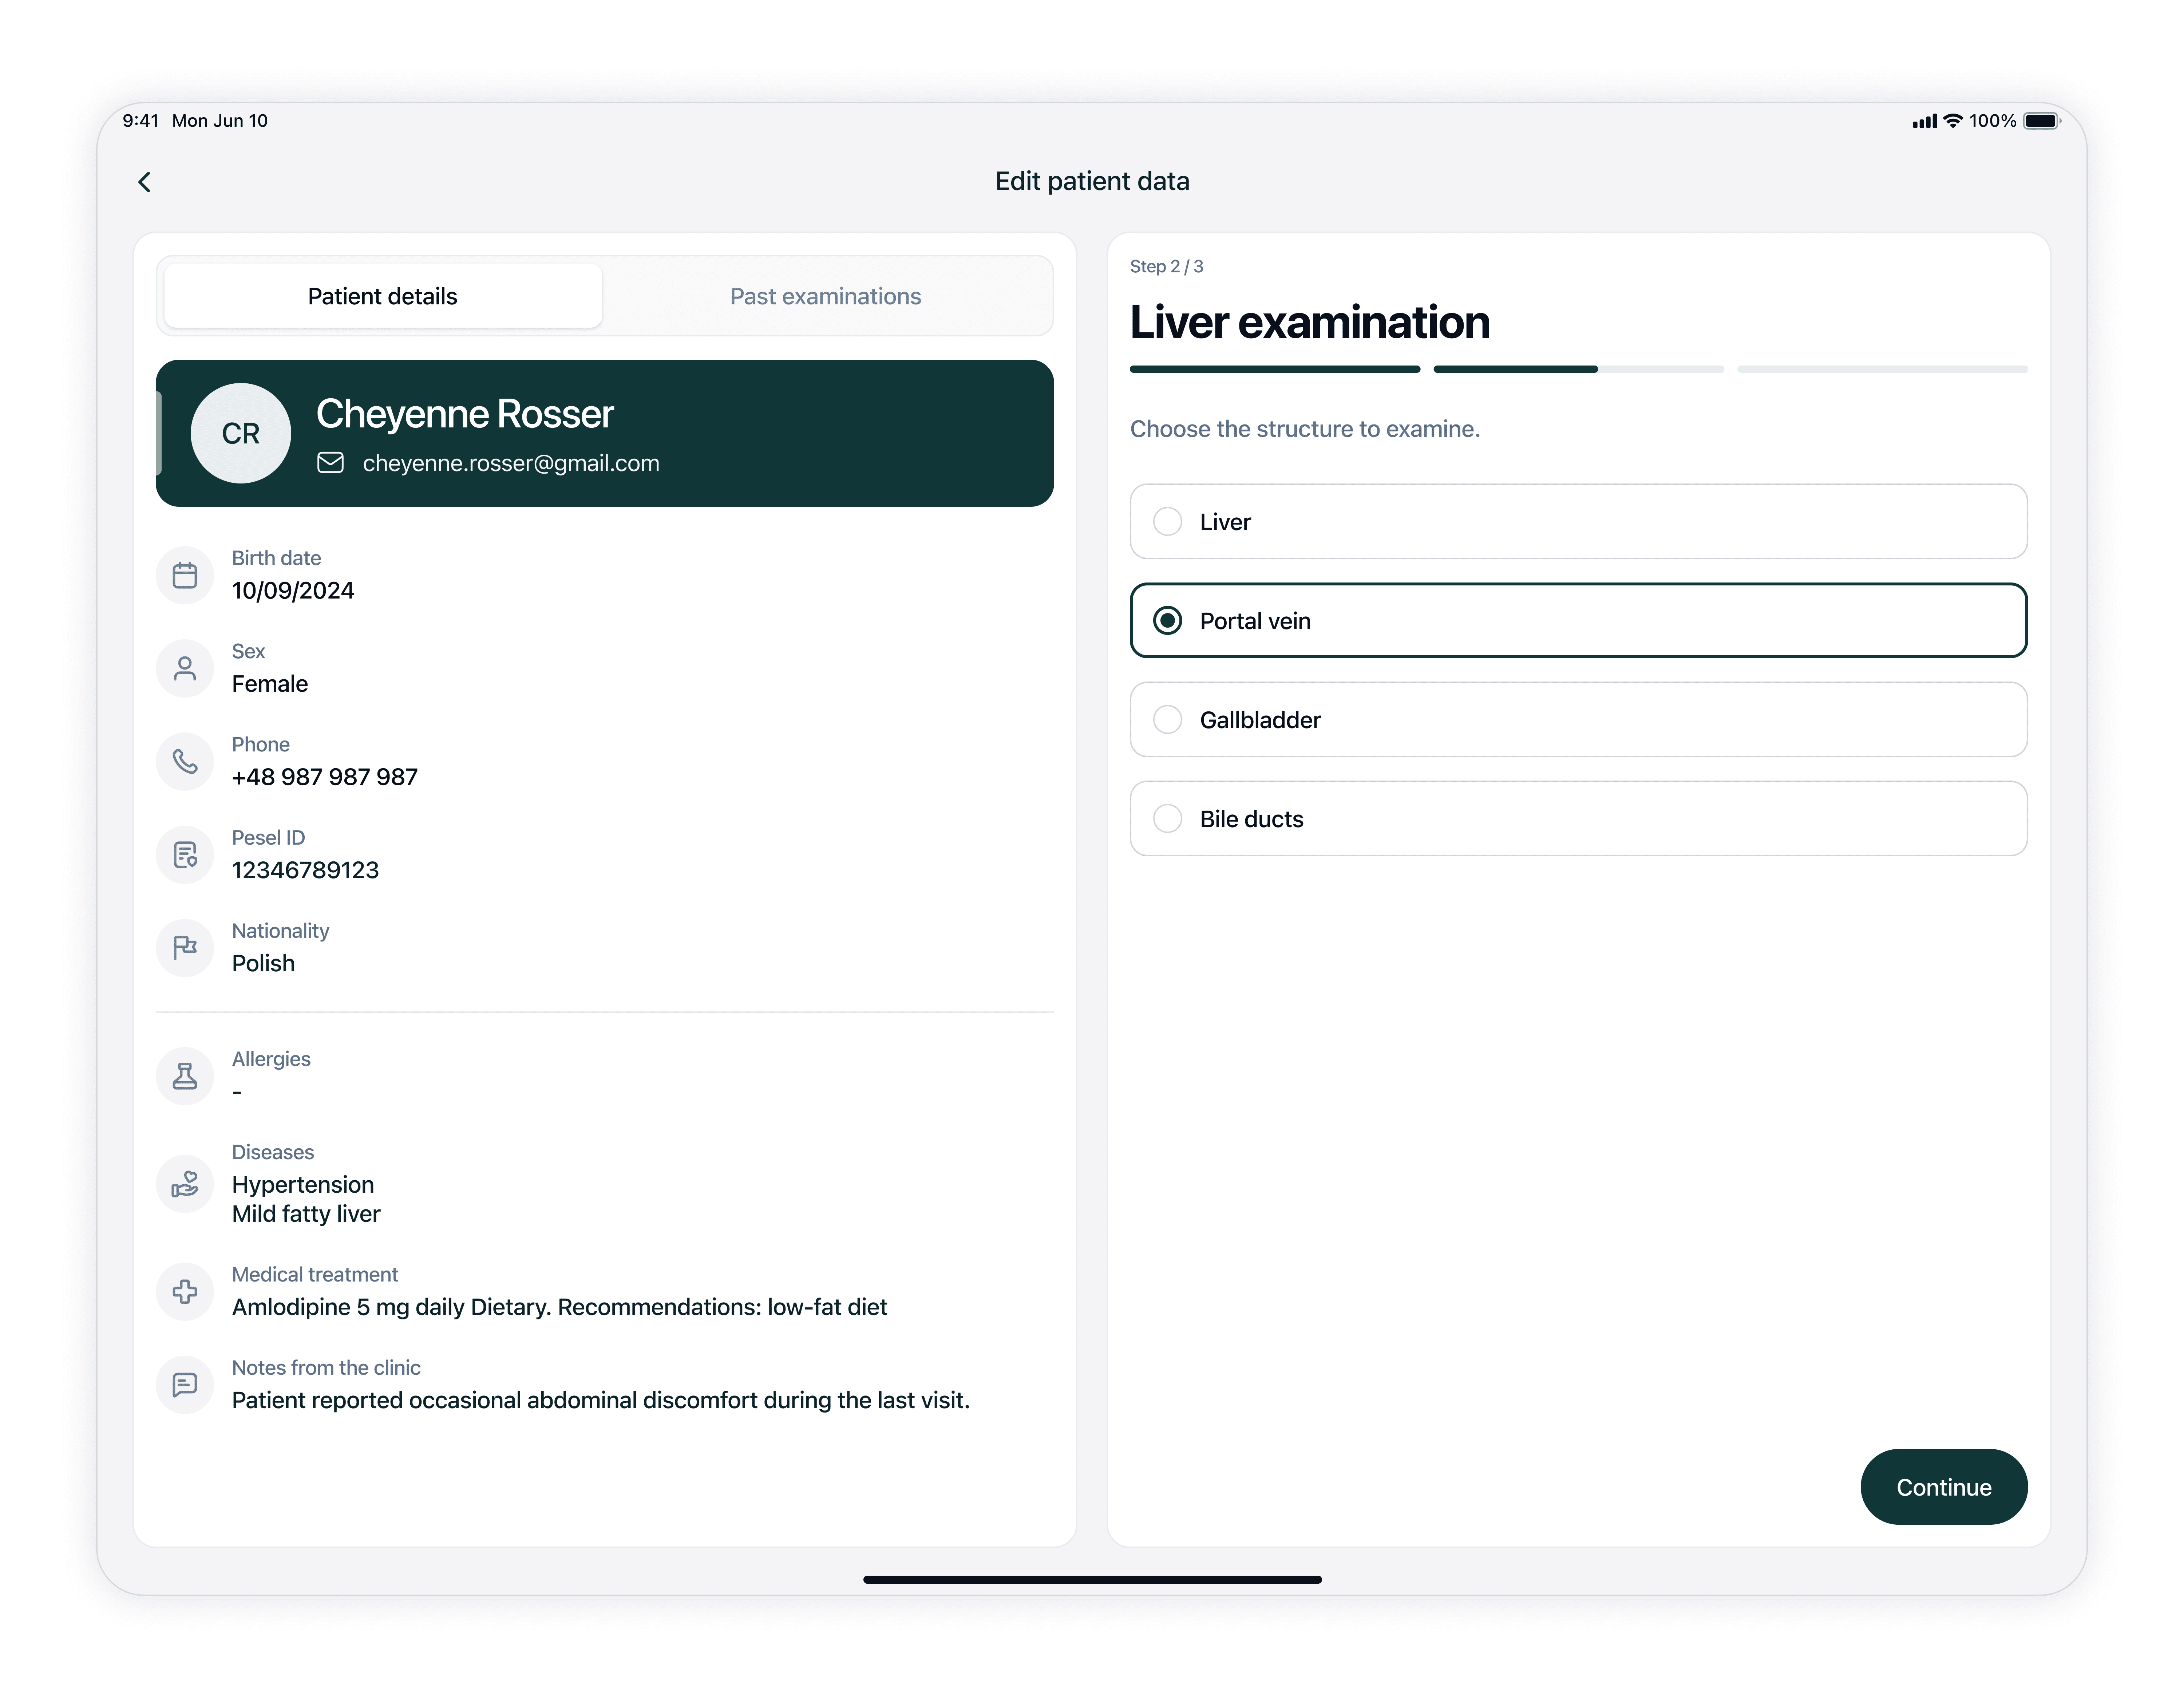Click the email envelope icon
Image resolution: width=2184 pixels, height=1698 pixels.
[331, 463]
